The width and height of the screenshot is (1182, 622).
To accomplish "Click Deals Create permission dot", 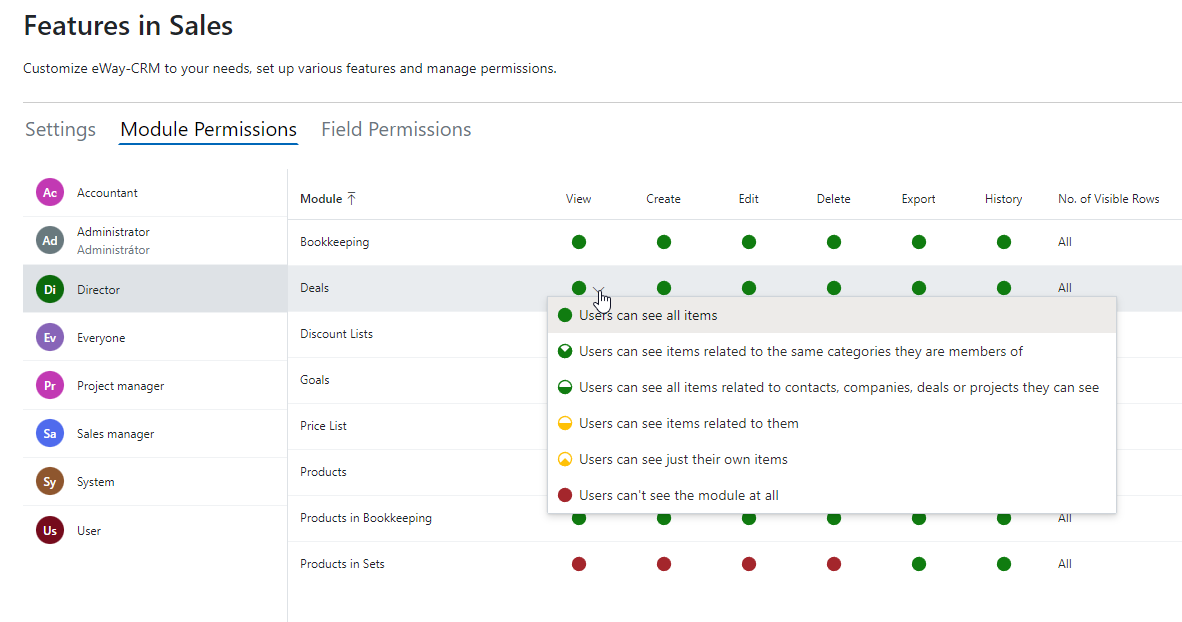I will click(663, 288).
